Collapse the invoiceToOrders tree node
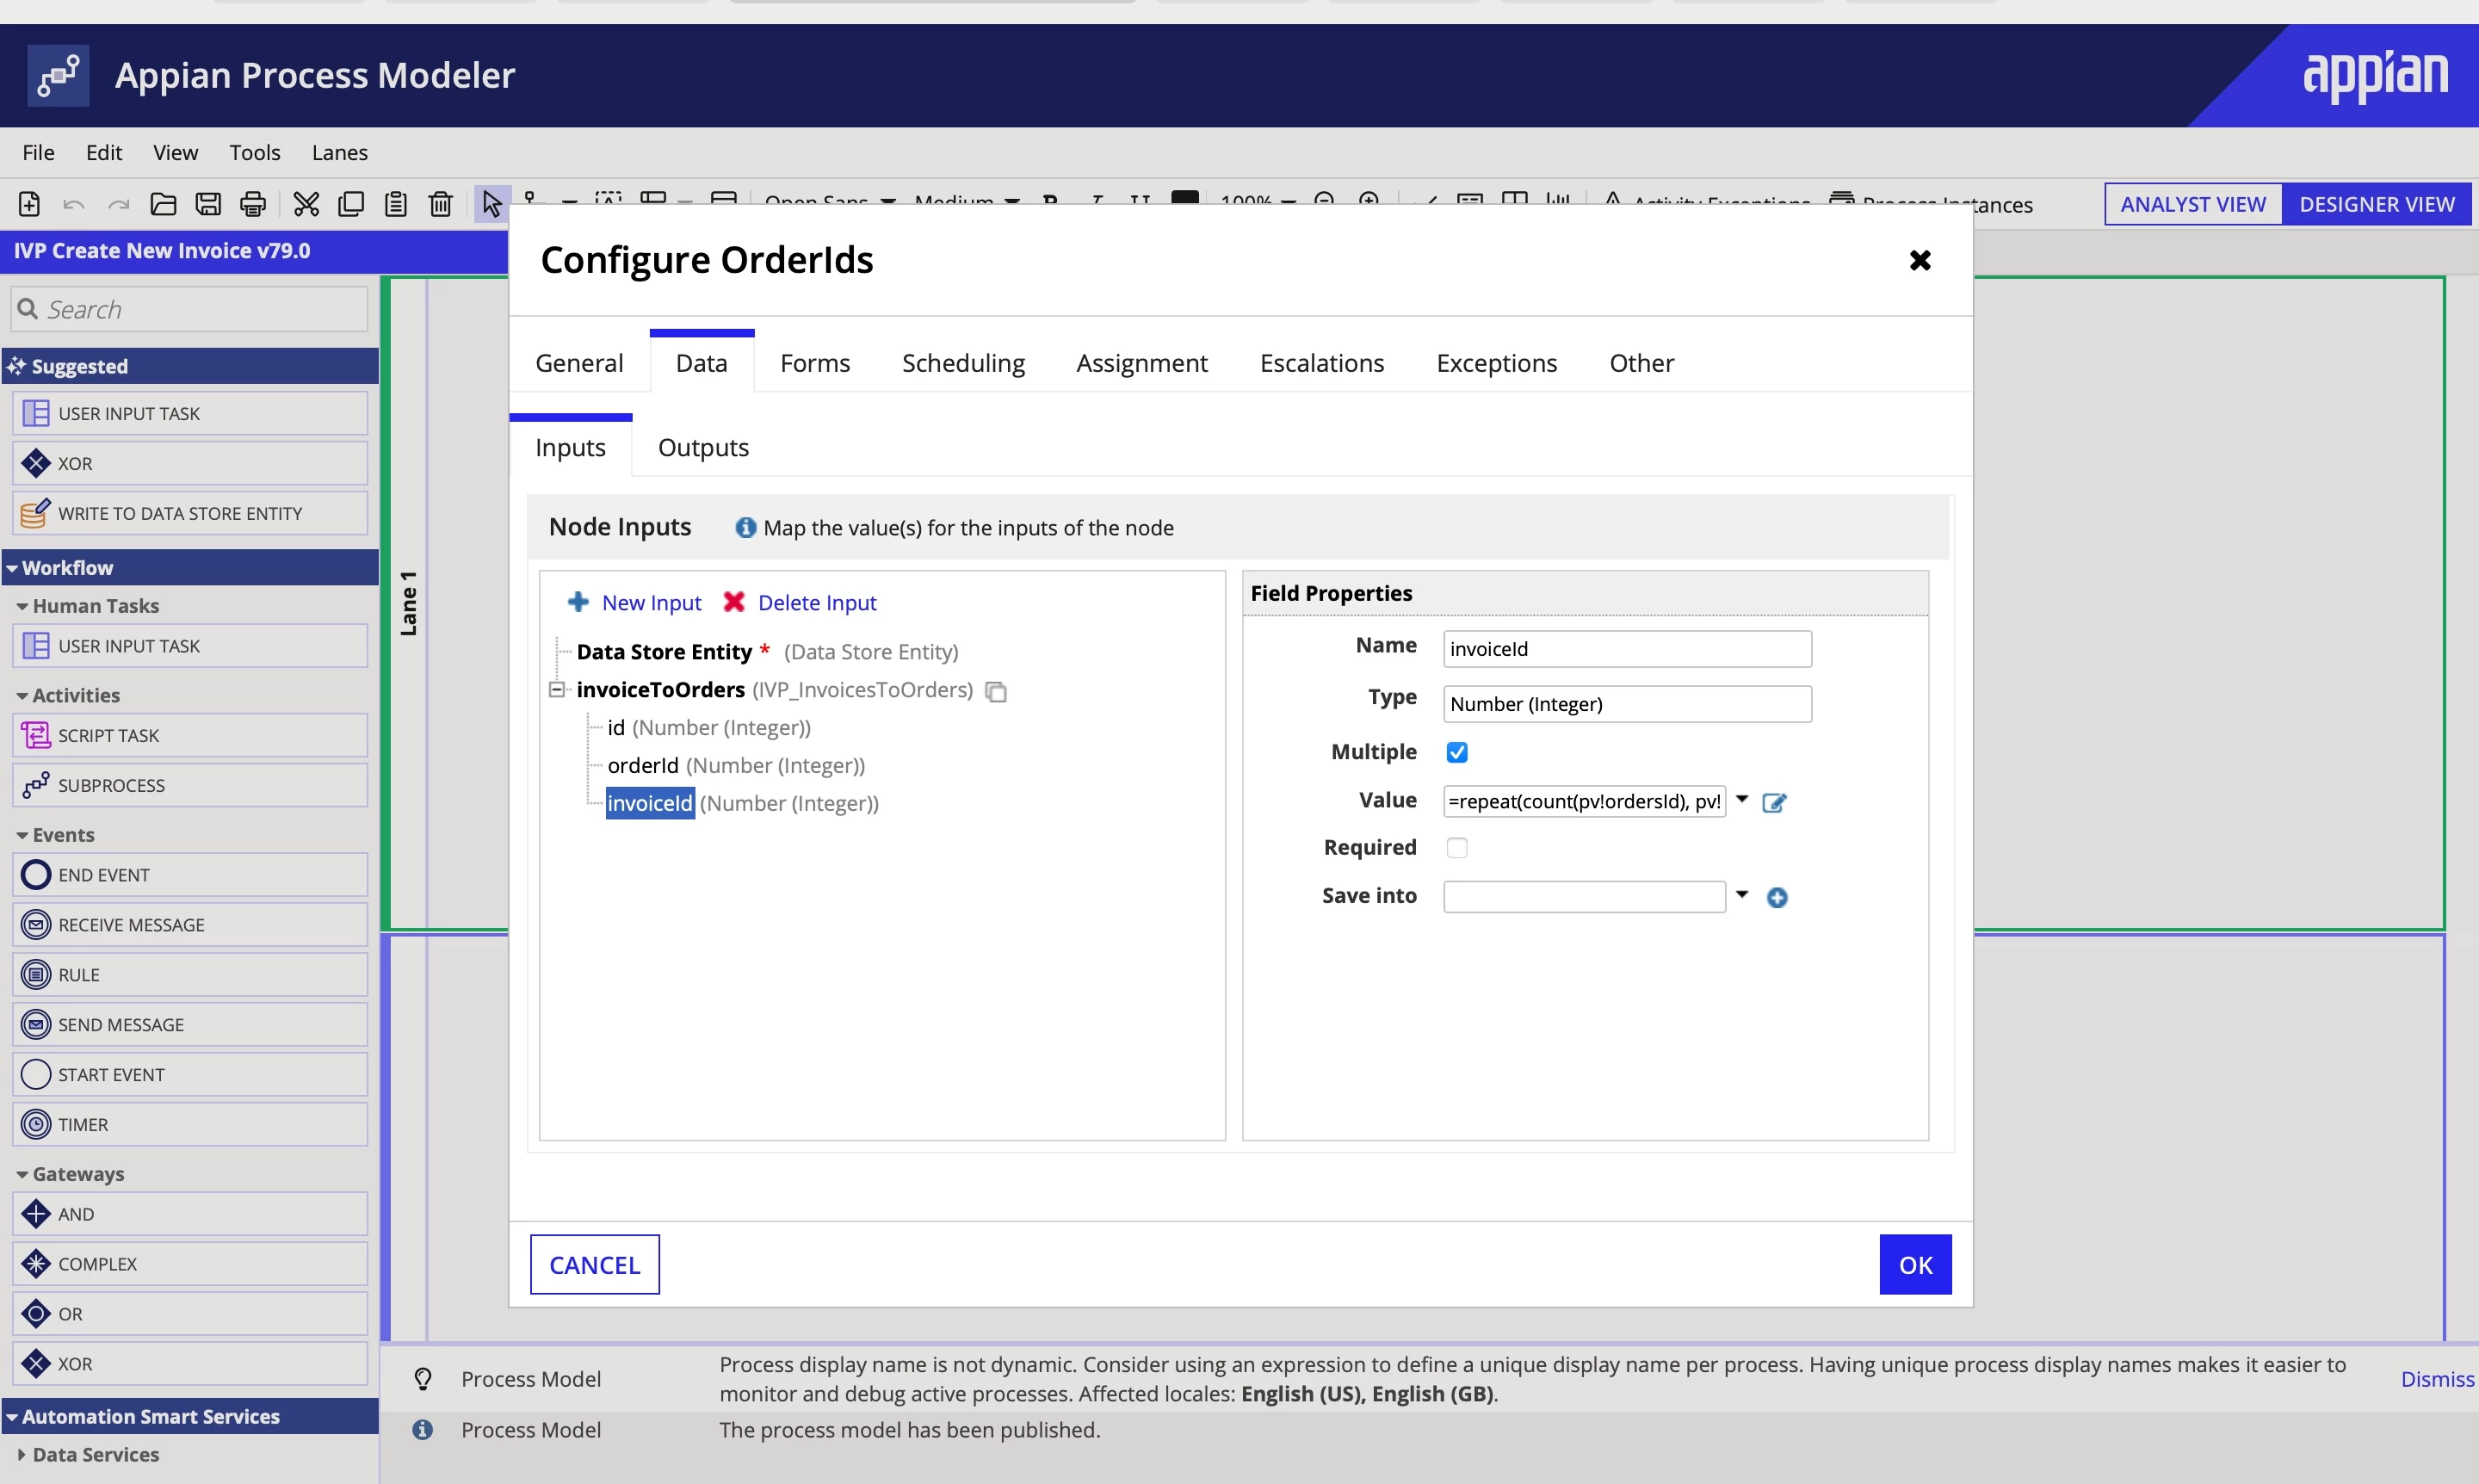 pyautogui.click(x=557, y=689)
